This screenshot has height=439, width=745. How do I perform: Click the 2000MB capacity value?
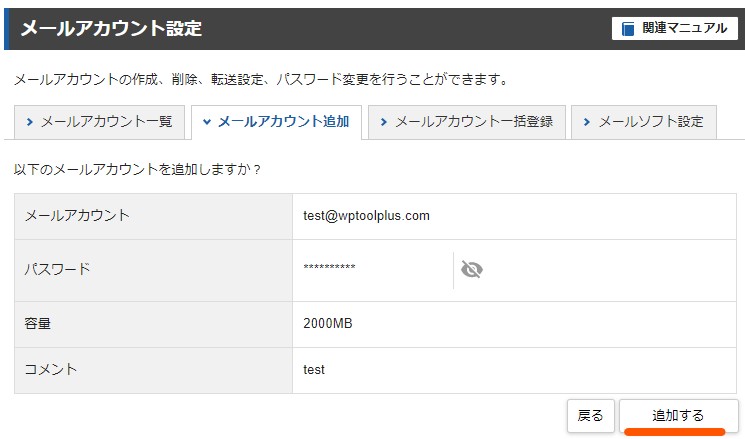tap(328, 324)
